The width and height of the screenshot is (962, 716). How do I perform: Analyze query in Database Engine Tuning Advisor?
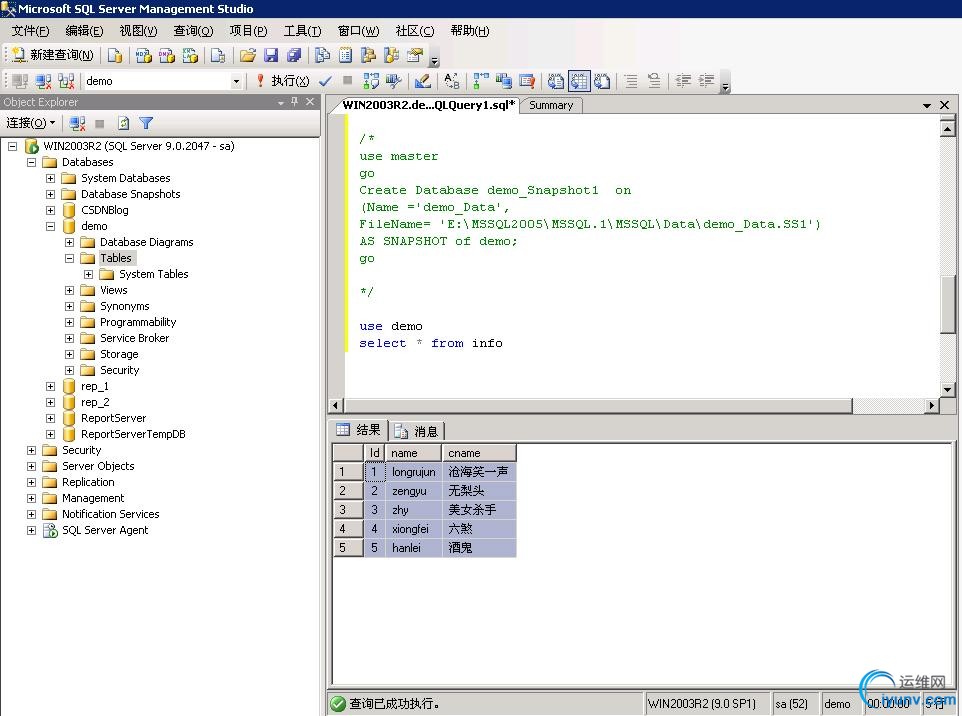(x=393, y=81)
